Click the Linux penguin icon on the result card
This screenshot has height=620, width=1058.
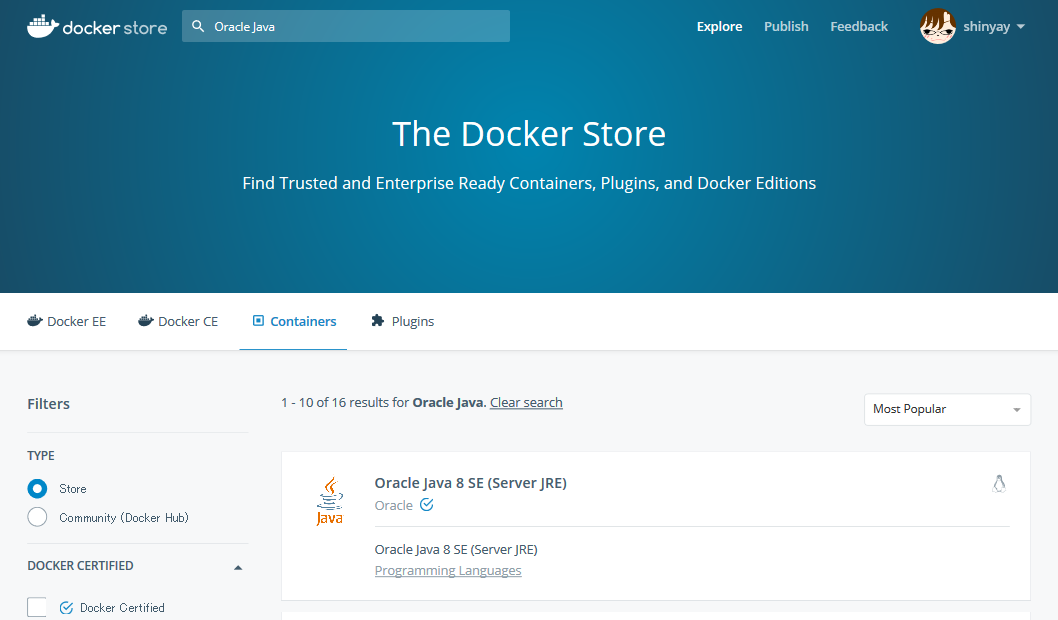pyautogui.click(x=999, y=484)
